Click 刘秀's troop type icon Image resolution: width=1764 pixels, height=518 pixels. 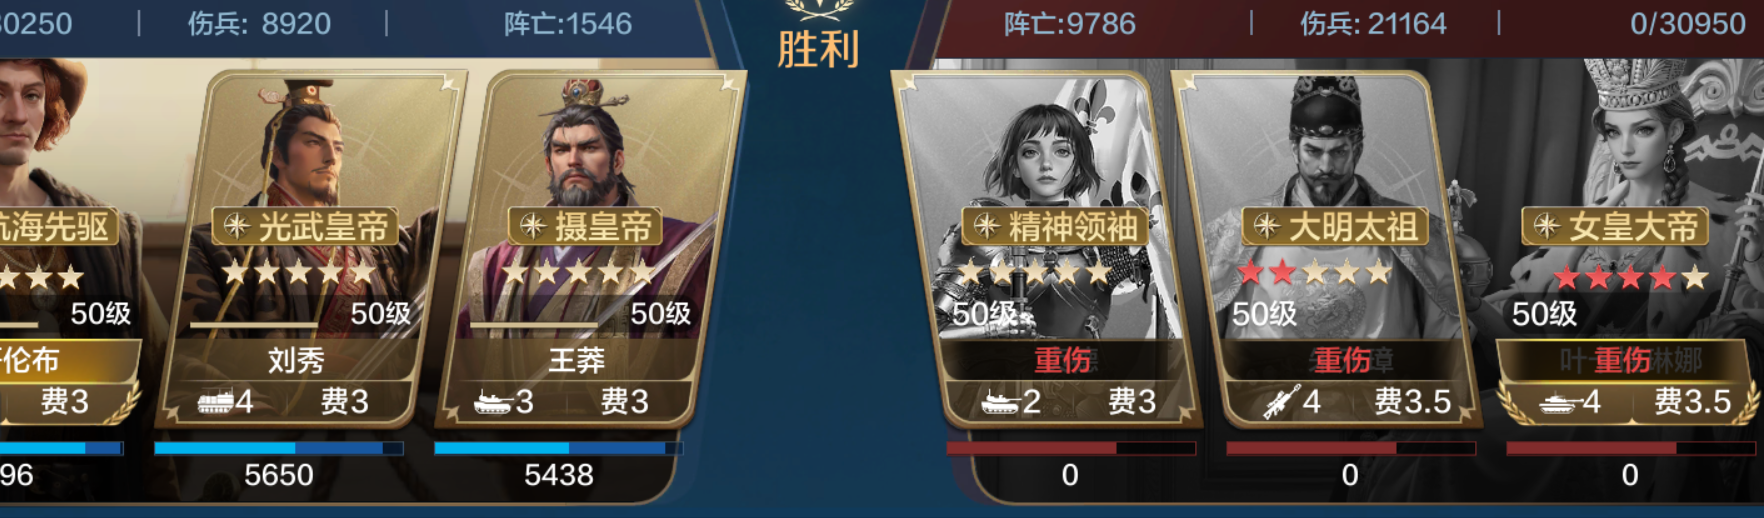click(x=214, y=402)
